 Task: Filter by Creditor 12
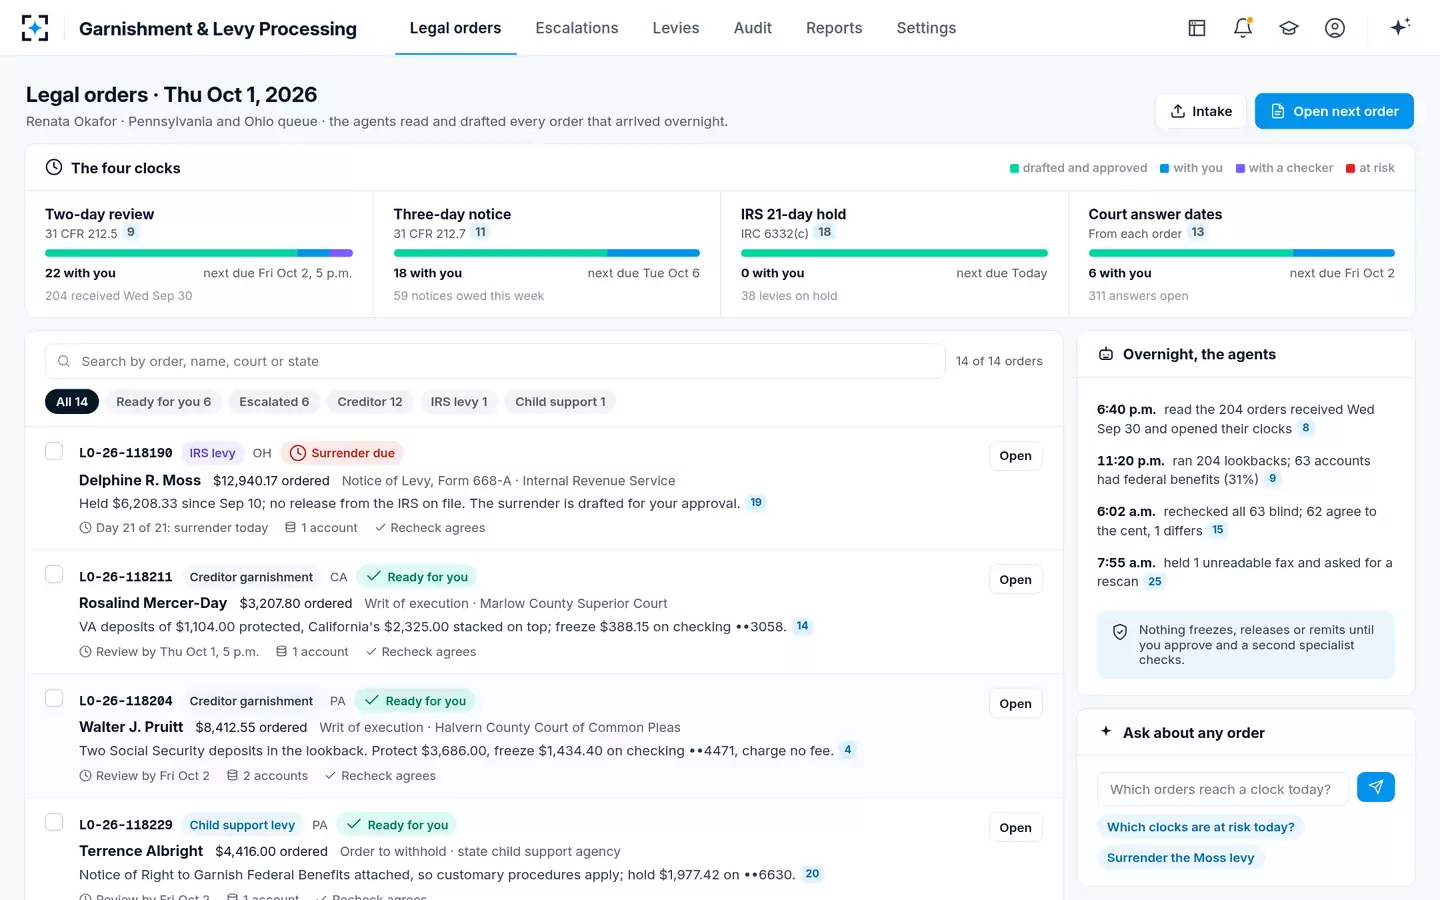click(370, 402)
